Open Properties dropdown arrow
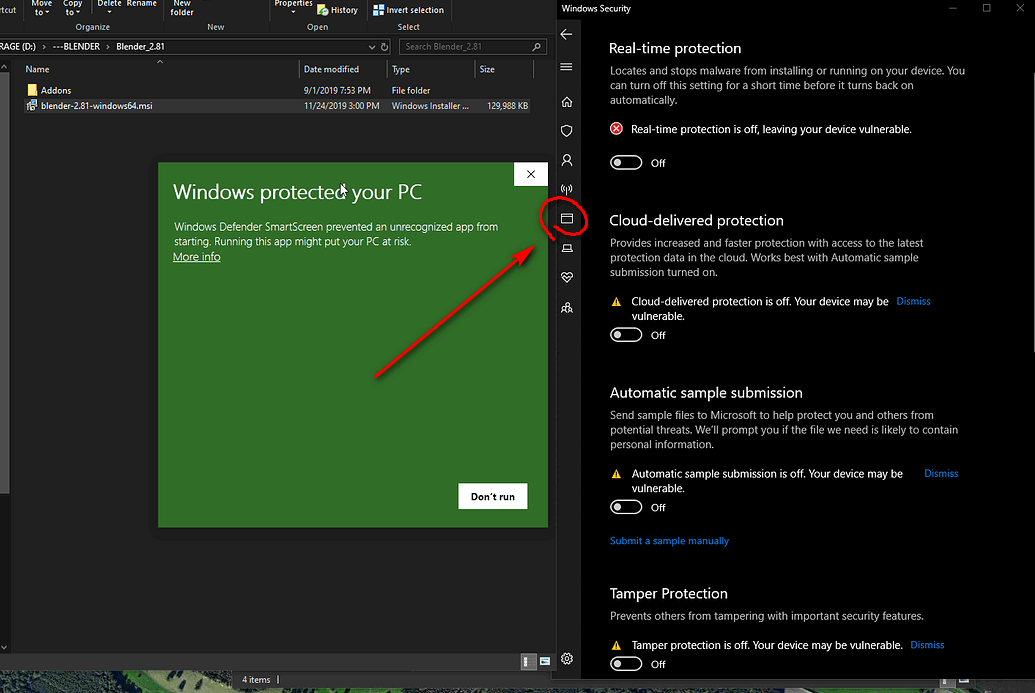The height and width of the screenshot is (693, 1035). coord(293,12)
